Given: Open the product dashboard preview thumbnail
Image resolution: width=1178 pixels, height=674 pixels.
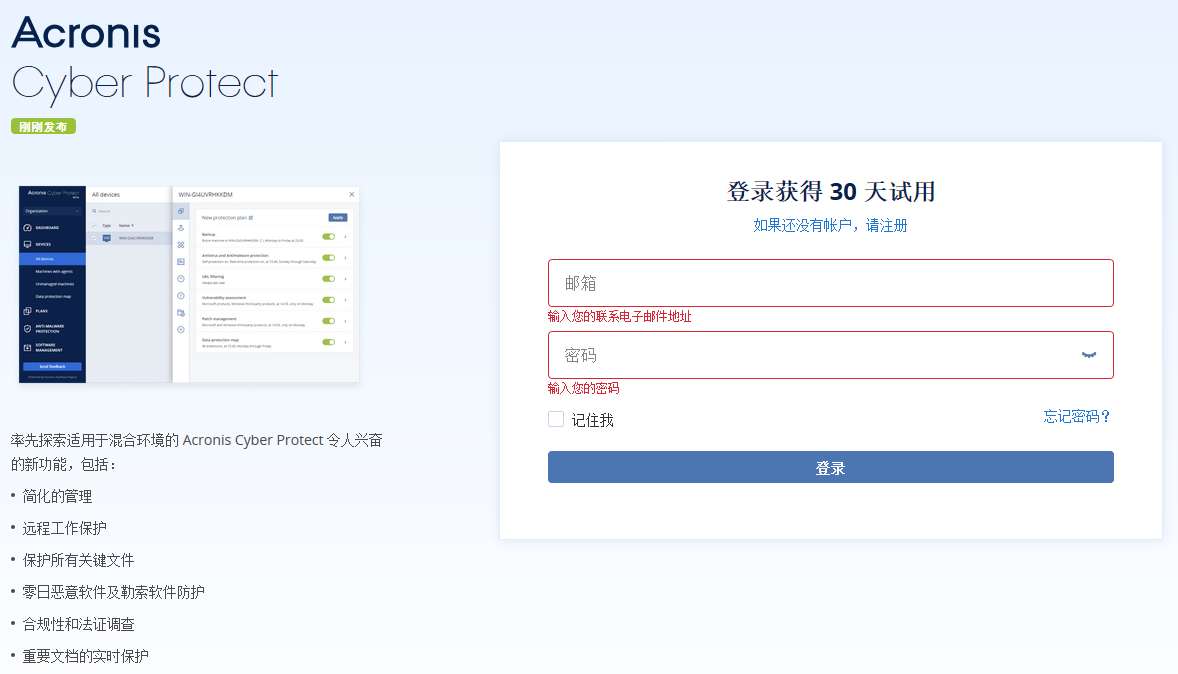Looking at the screenshot, I should (189, 285).
